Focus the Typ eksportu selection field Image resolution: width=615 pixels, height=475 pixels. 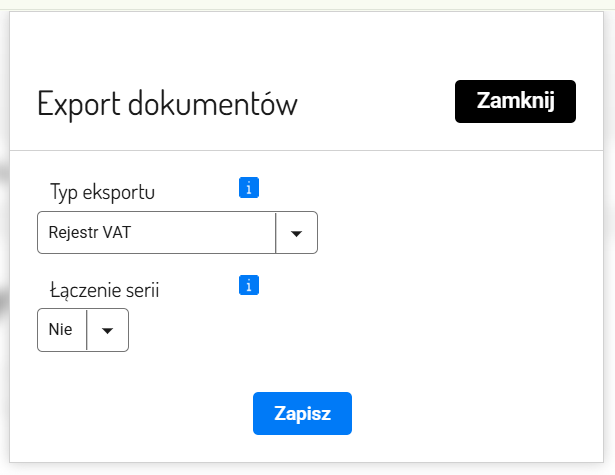[x=156, y=233]
